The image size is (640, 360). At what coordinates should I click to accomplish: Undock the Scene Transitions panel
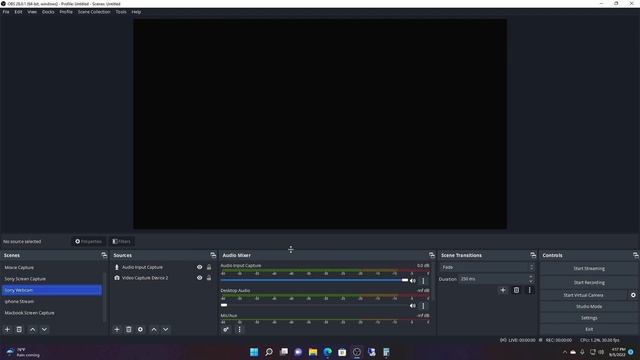(x=533, y=255)
